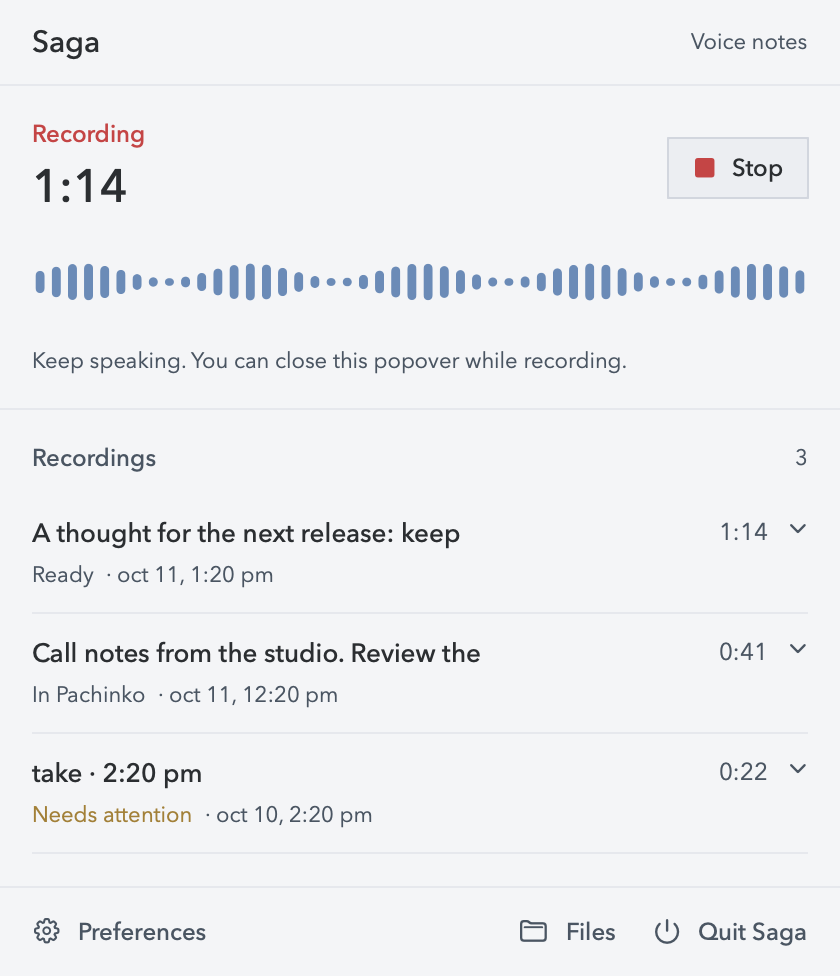Click the 'In Pachinko' label

88,695
